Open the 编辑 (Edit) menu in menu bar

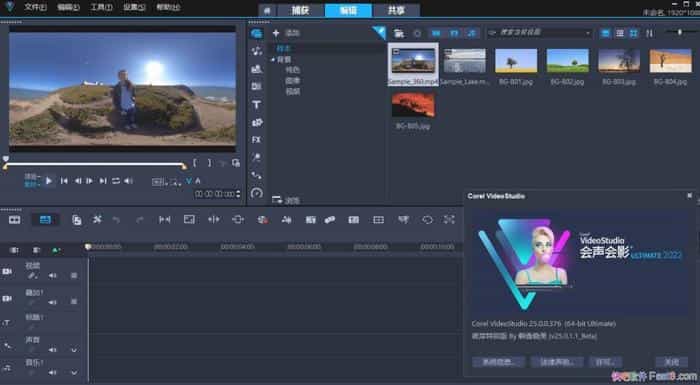[x=68, y=7]
